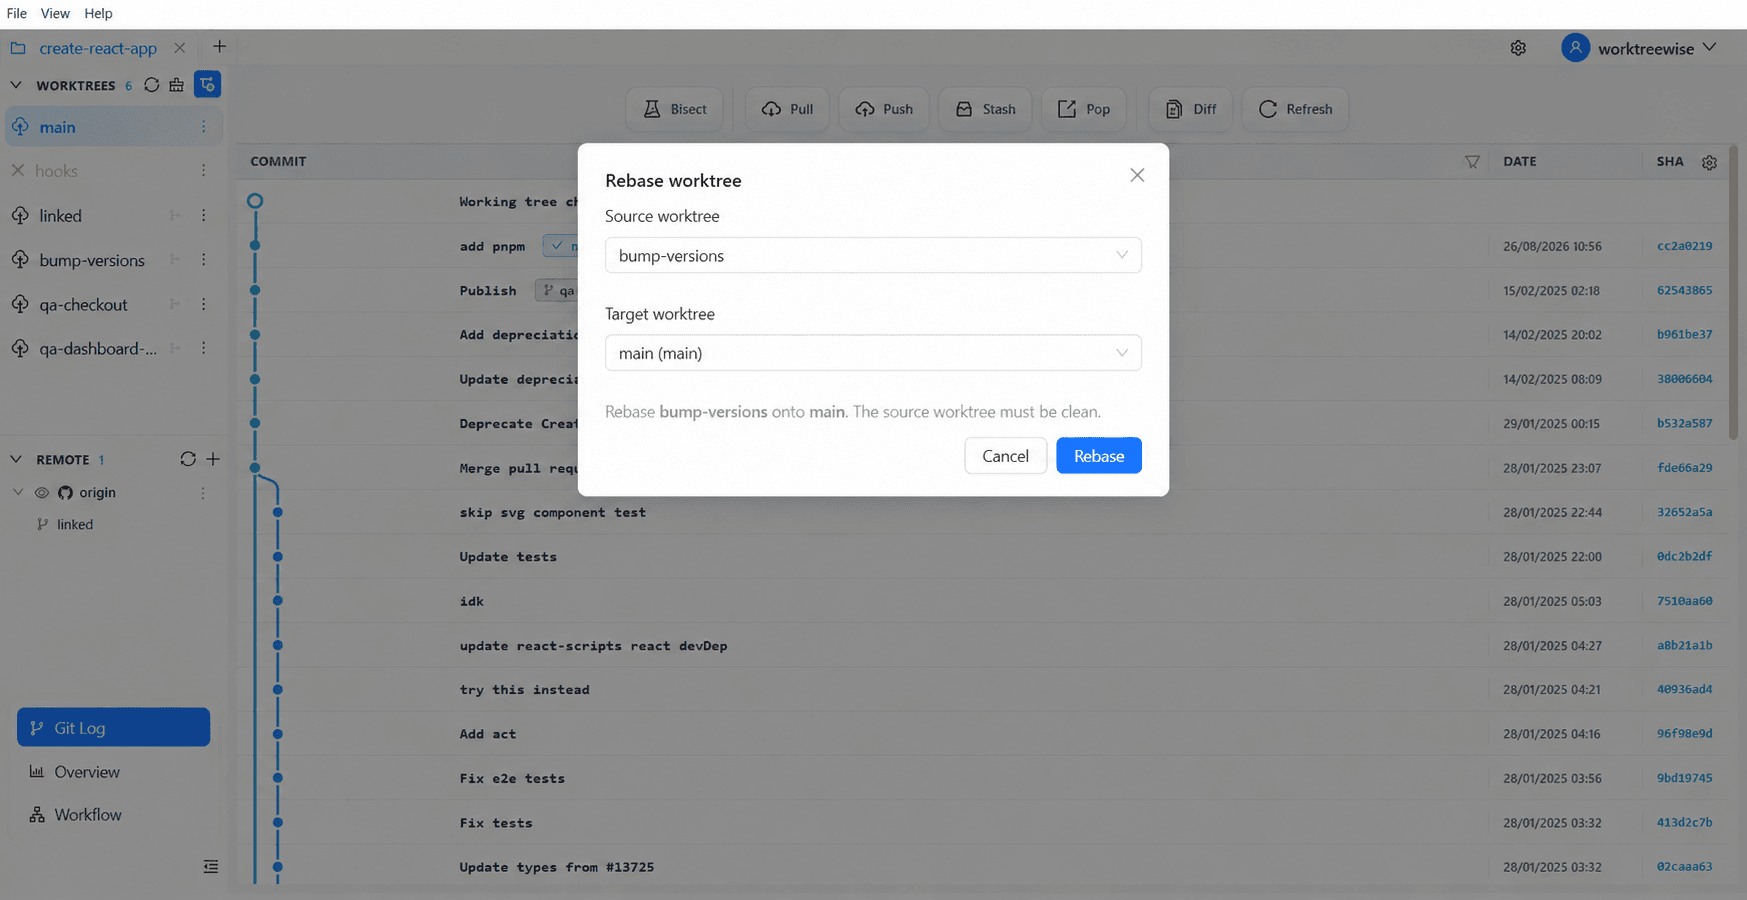
Task: Select the linked branch under origin
Action: click(x=75, y=524)
